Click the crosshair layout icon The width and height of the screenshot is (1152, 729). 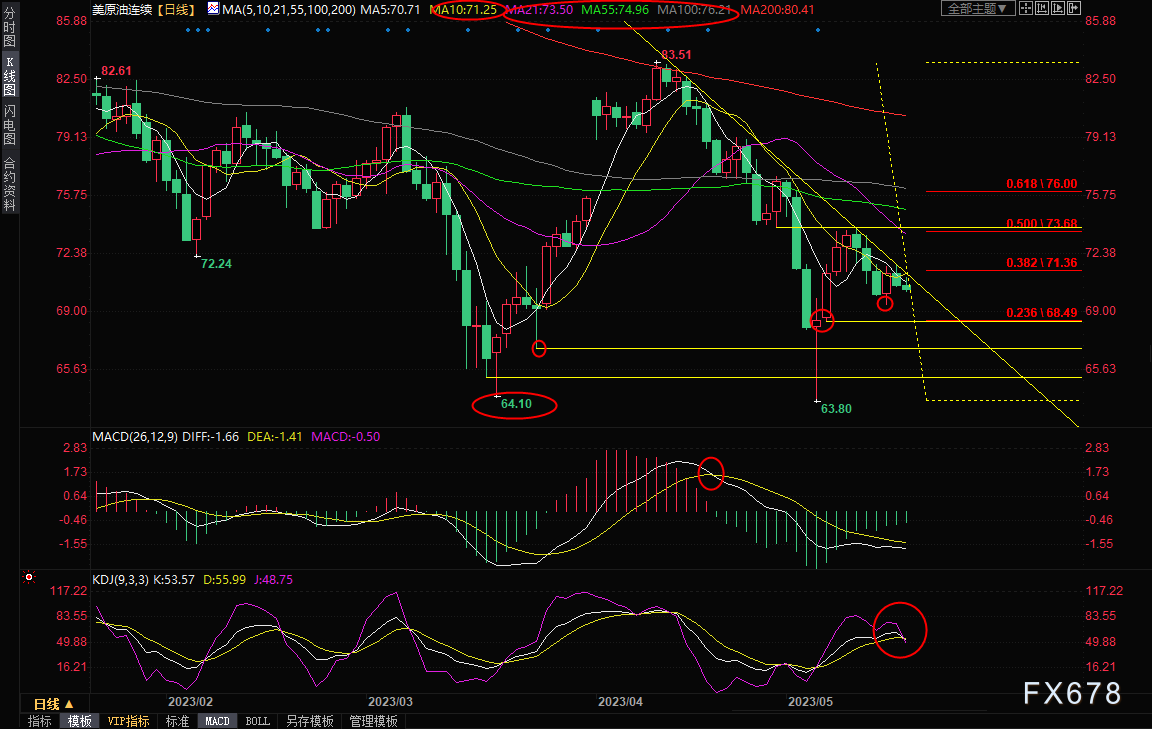1026,8
